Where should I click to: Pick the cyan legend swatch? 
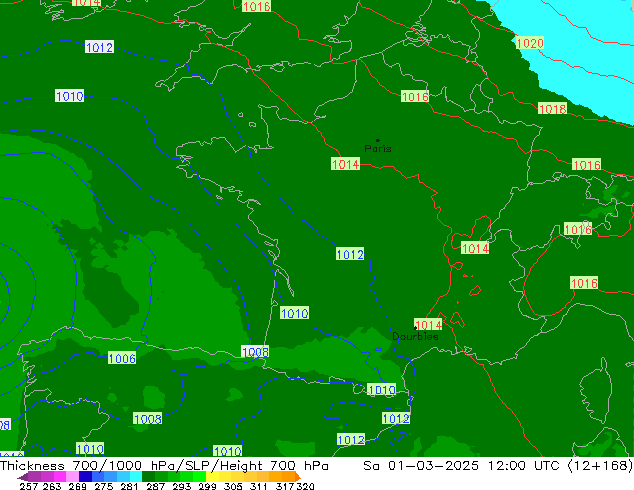pos(136,476)
